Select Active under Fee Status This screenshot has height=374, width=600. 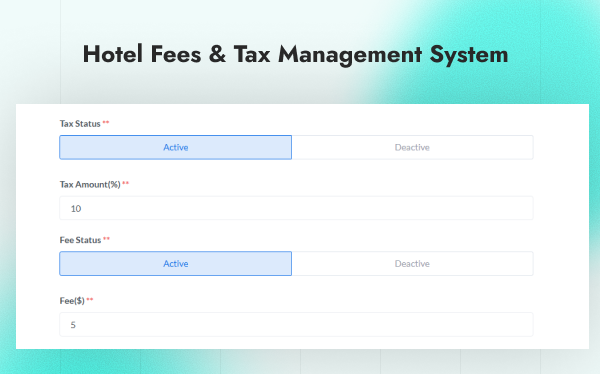(x=176, y=264)
